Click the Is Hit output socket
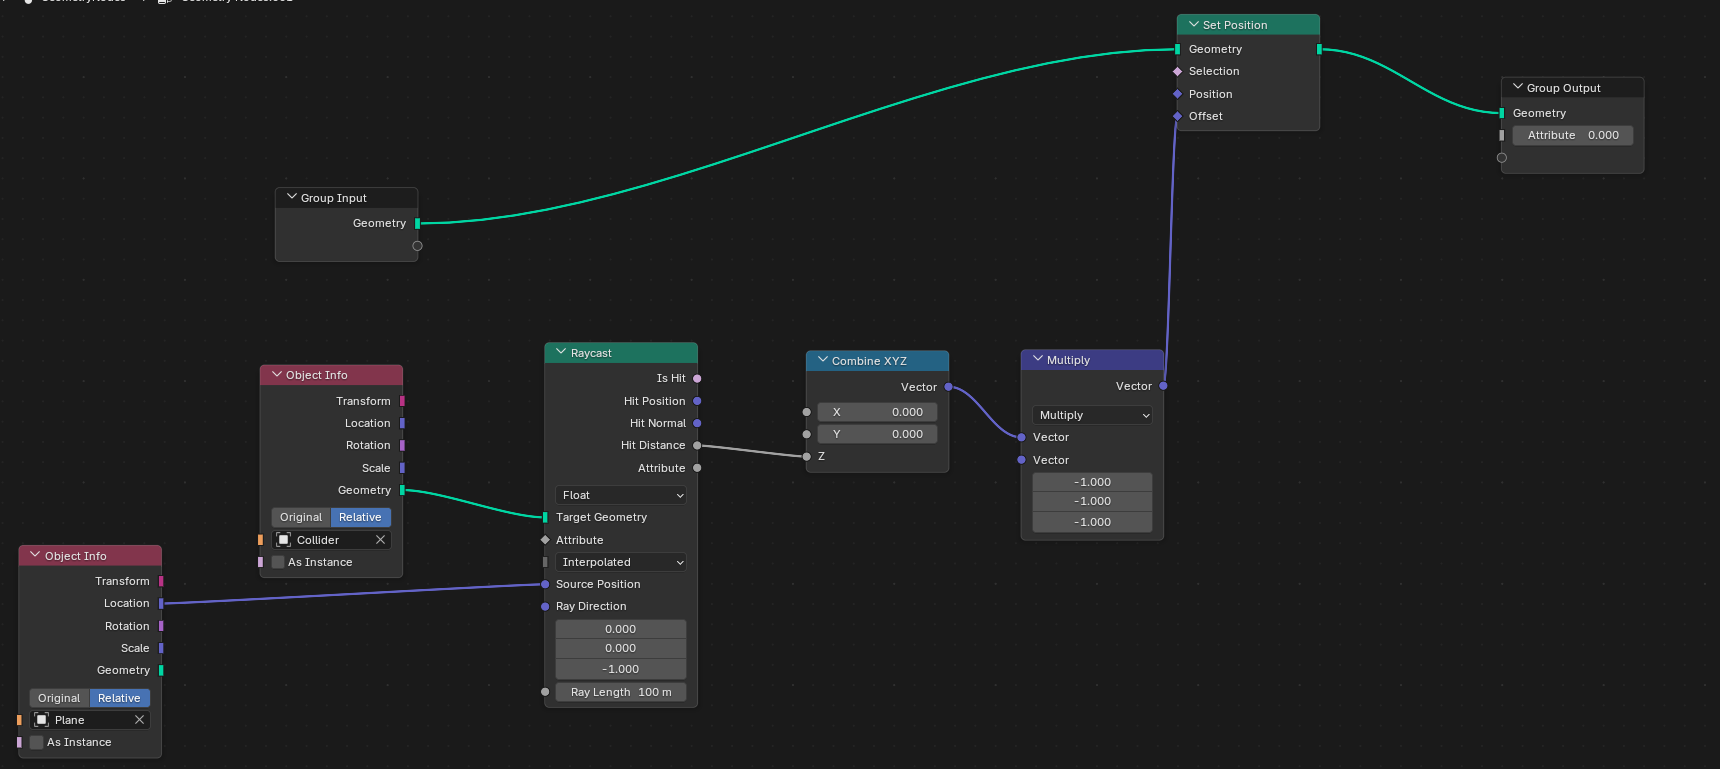 click(x=697, y=378)
